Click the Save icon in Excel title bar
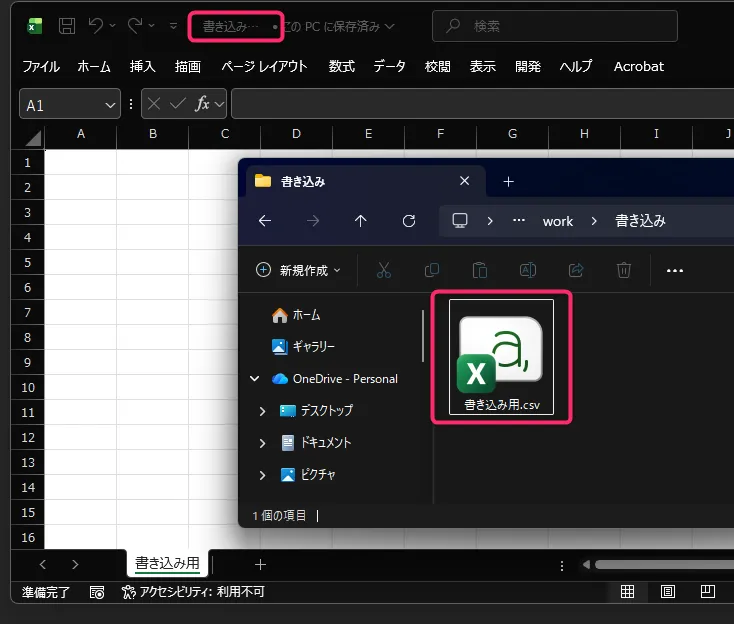This screenshot has width=734, height=624. (x=66, y=26)
